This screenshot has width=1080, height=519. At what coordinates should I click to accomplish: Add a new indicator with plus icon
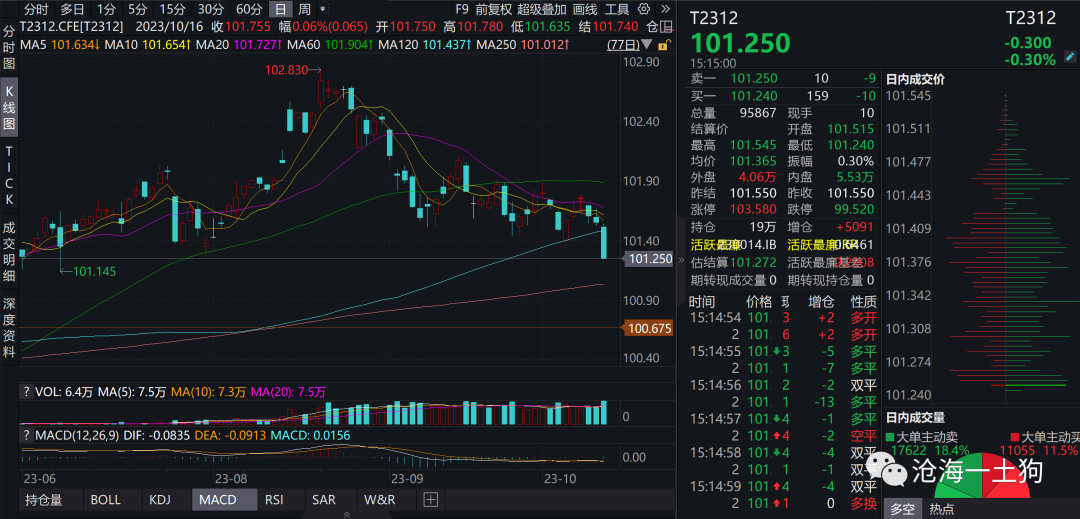pyautogui.click(x=430, y=500)
